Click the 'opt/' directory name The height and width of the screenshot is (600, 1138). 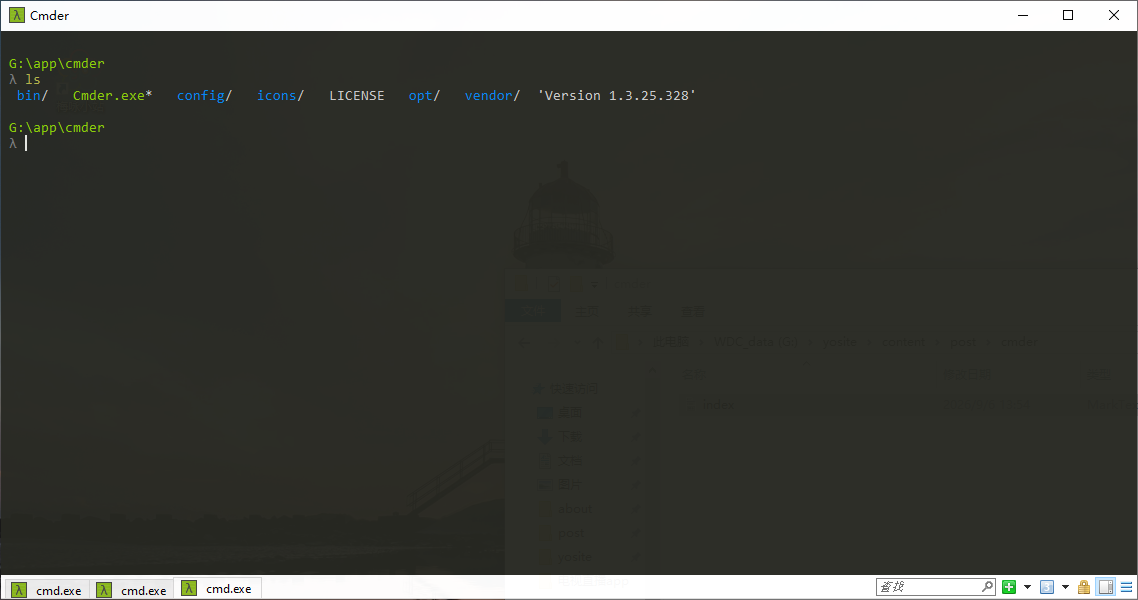point(424,96)
